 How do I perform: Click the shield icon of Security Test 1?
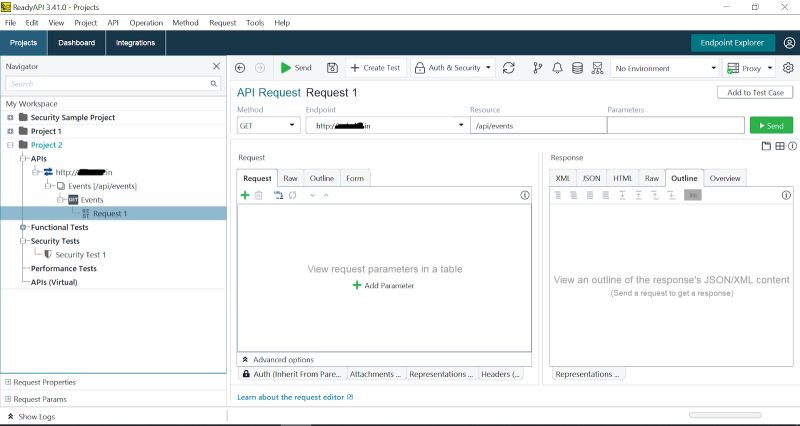[48, 254]
